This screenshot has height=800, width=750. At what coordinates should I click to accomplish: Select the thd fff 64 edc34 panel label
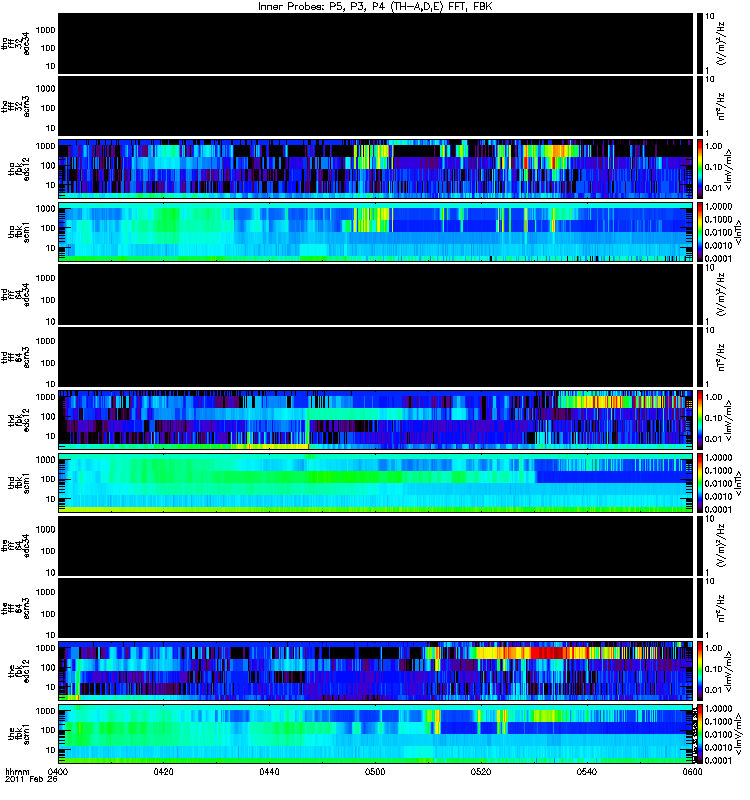pyautogui.click(x=15, y=295)
